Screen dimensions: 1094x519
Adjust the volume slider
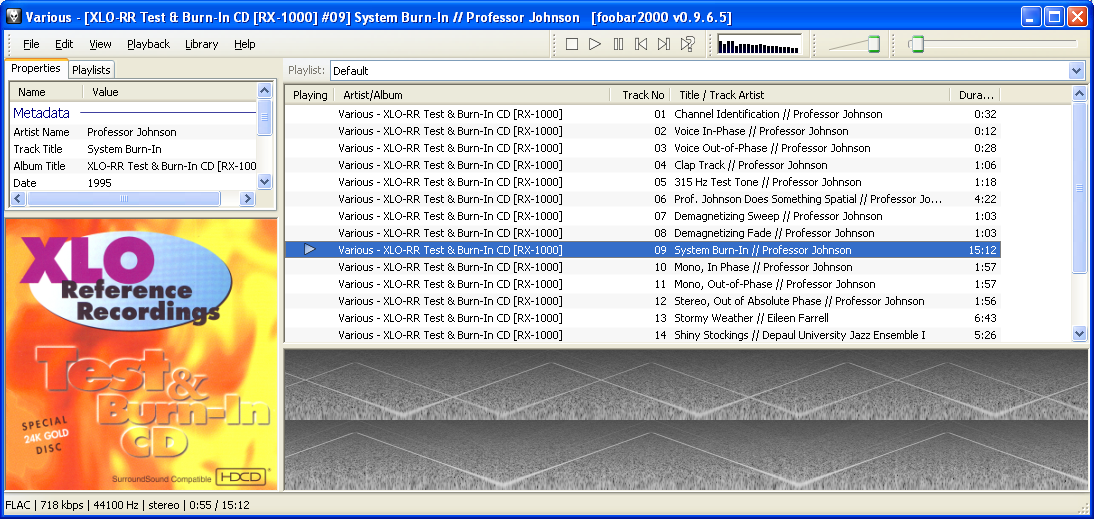pyautogui.click(x=874, y=44)
